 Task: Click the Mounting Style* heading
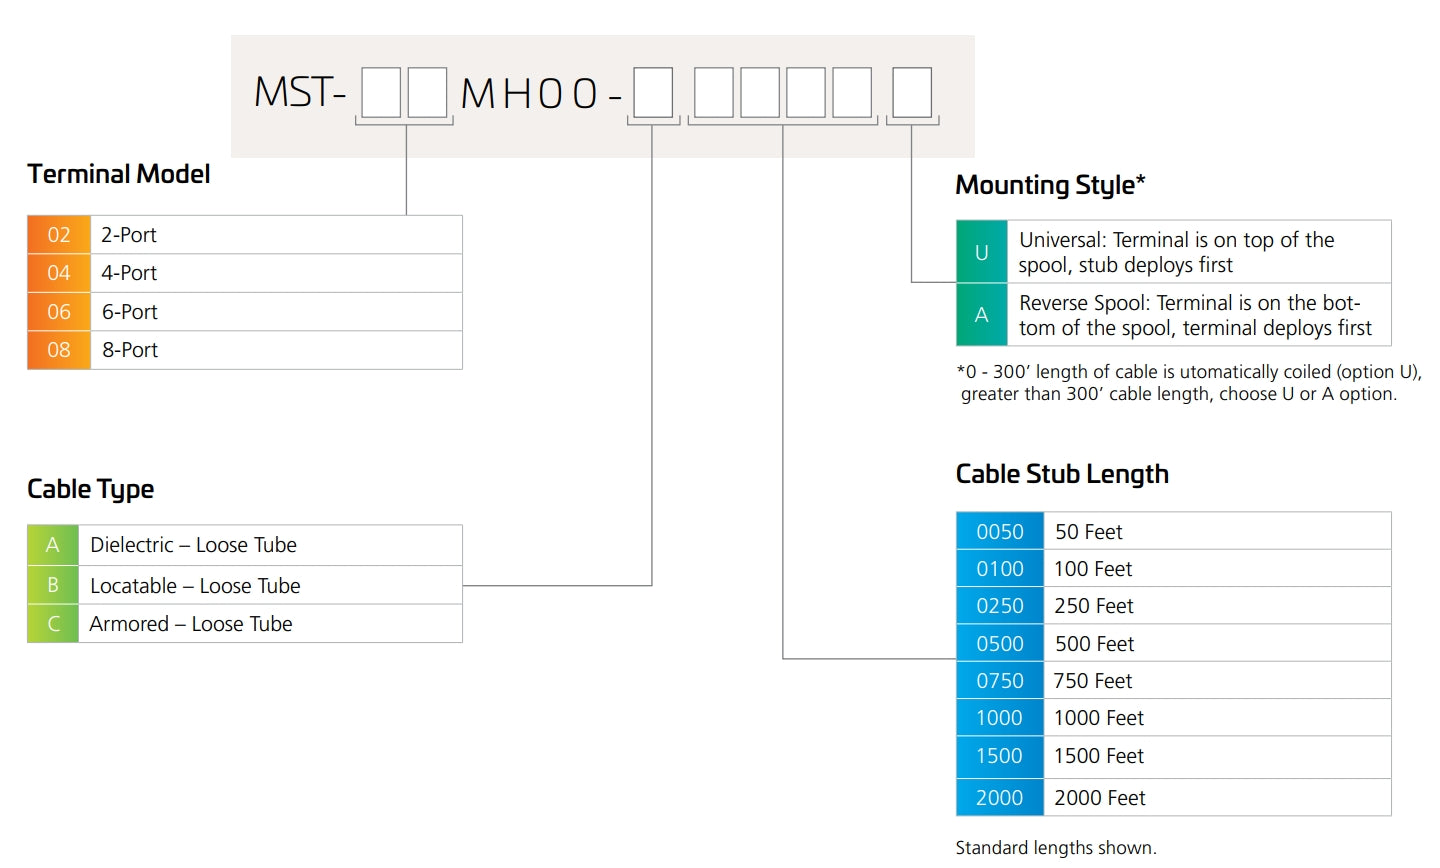coord(1050,185)
